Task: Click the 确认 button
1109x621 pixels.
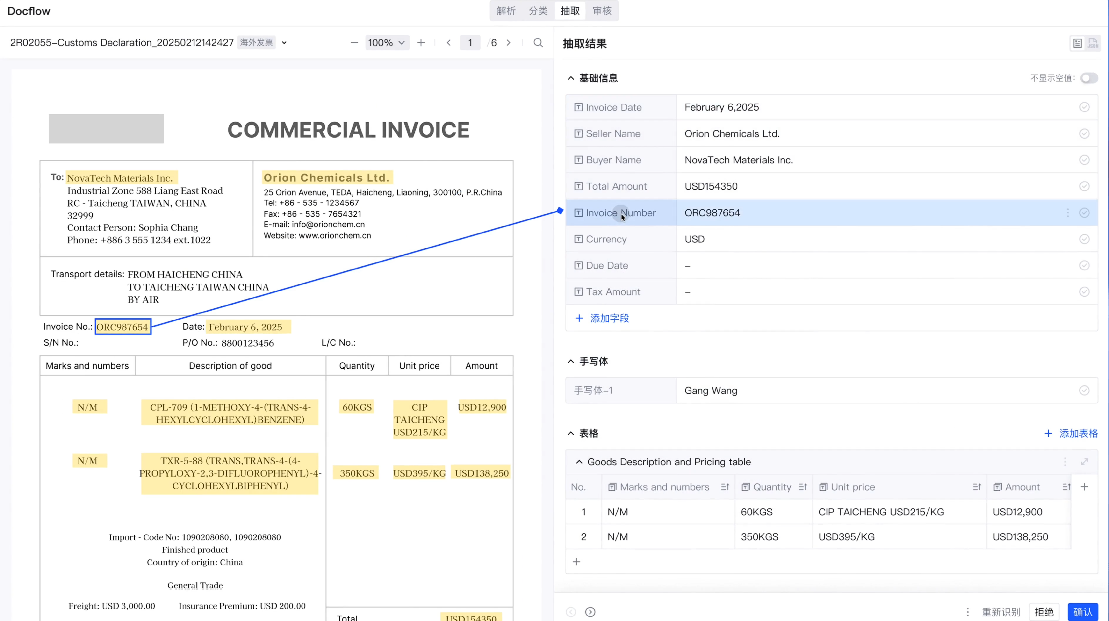Action: pos(1082,612)
